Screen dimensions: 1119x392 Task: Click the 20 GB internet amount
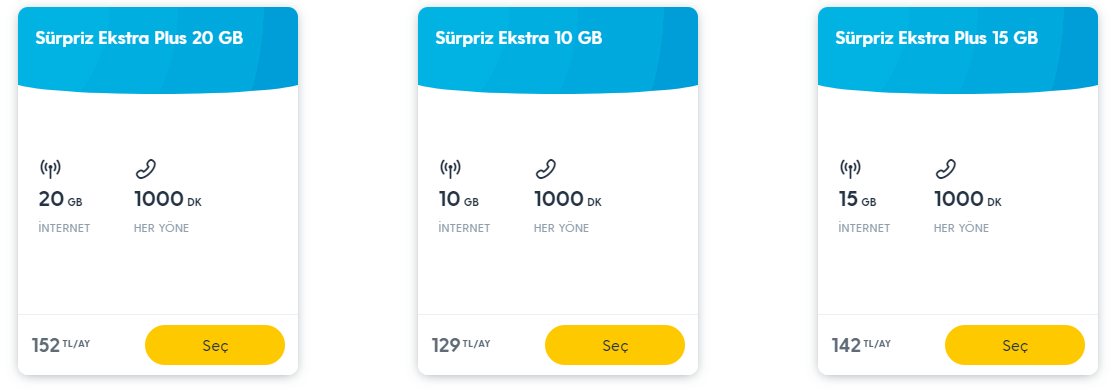pos(61,200)
